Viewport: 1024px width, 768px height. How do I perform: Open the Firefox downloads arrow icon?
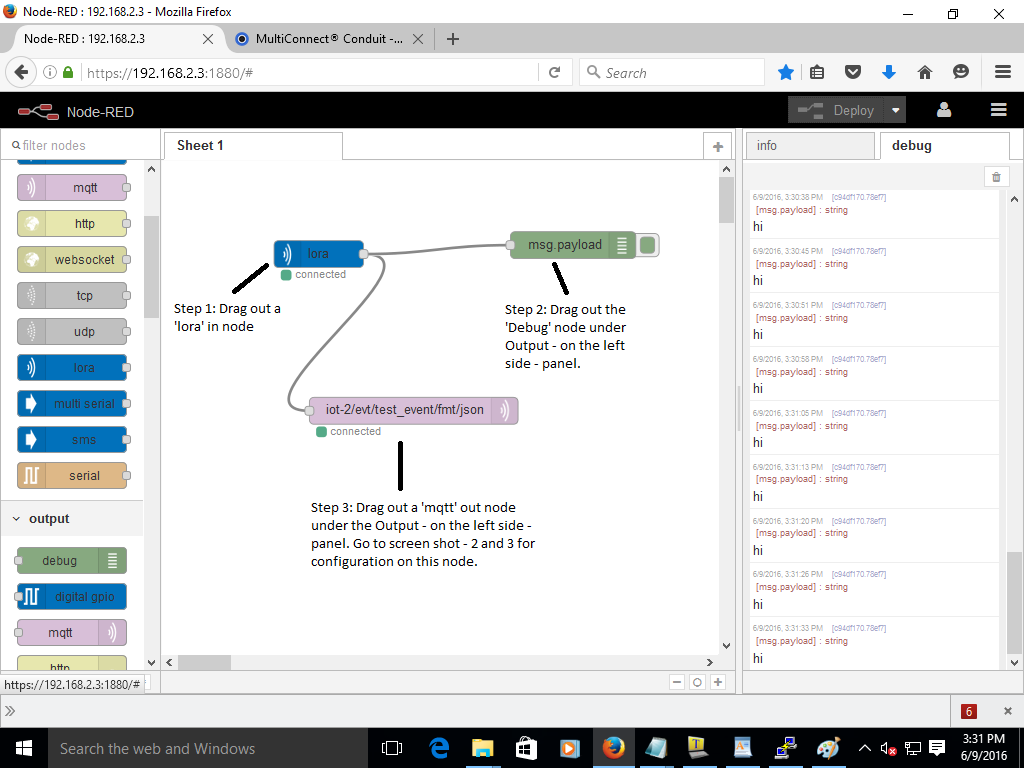pyautogui.click(x=888, y=72)
